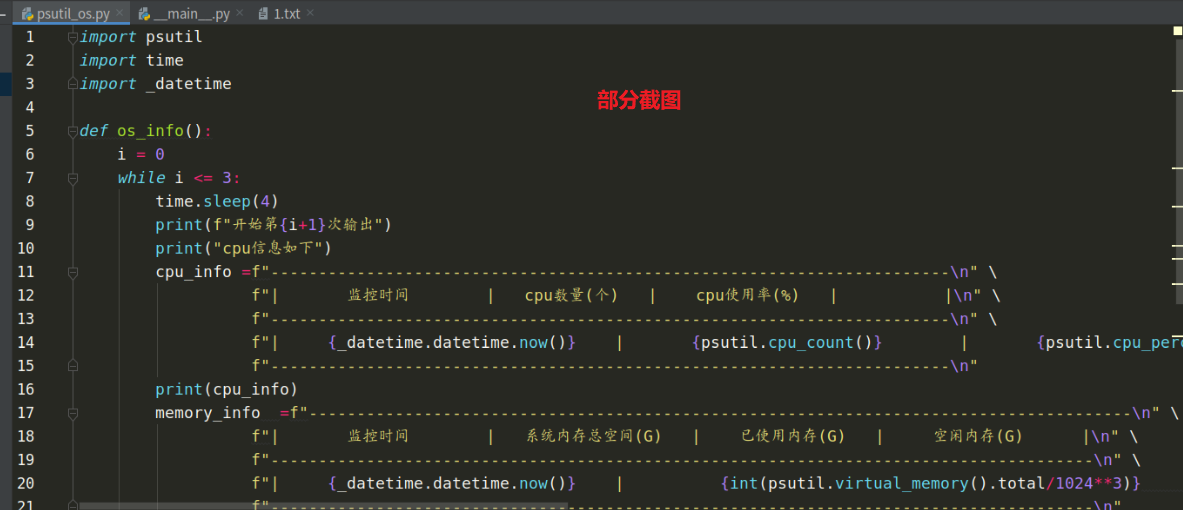The height and width of the screenshot is (510, 1183).
Task: Click line number 4 in the gutter
Action: [x=29, y=107]
